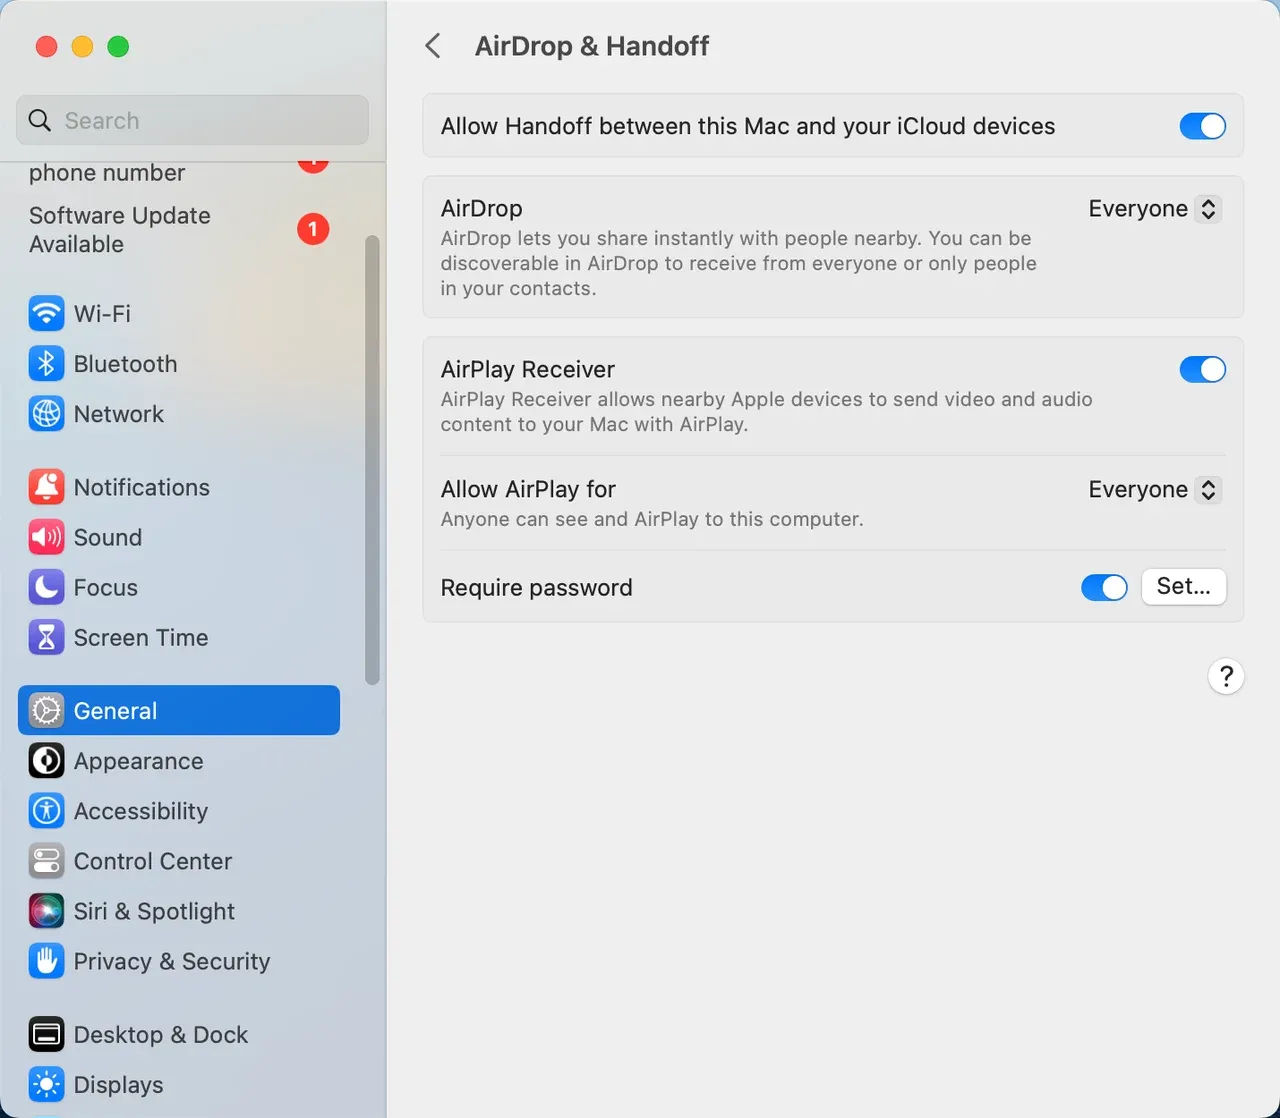Click the green zoom window button

[118, 46]
